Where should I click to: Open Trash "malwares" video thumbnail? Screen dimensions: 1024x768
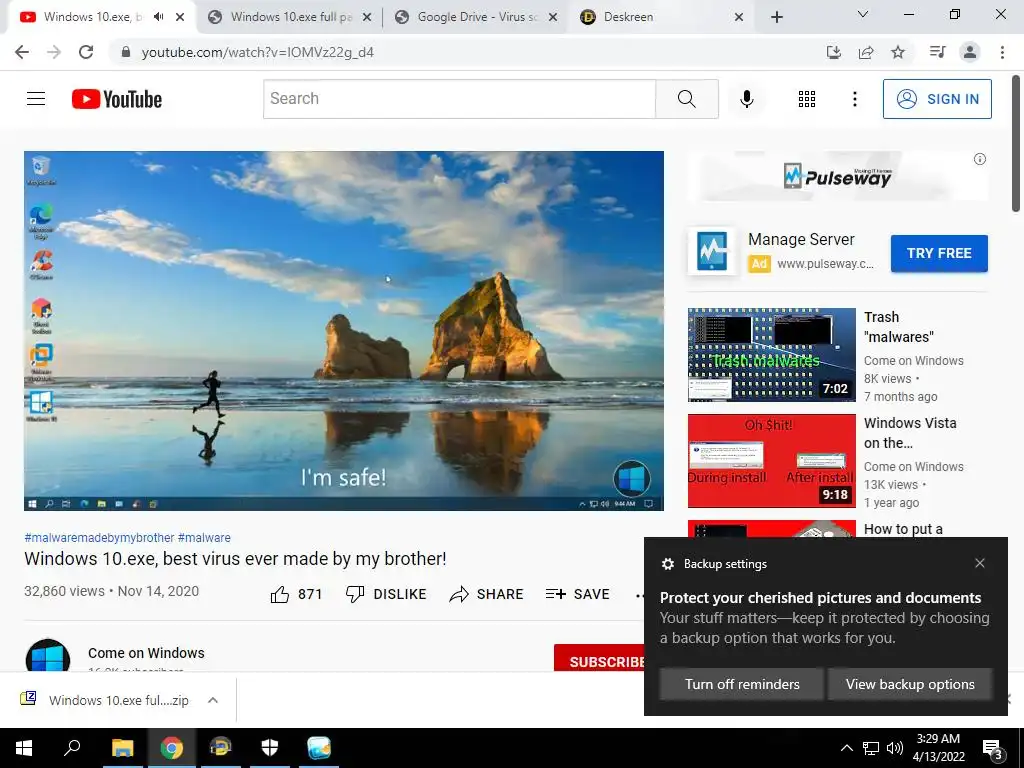pos(771,355)
